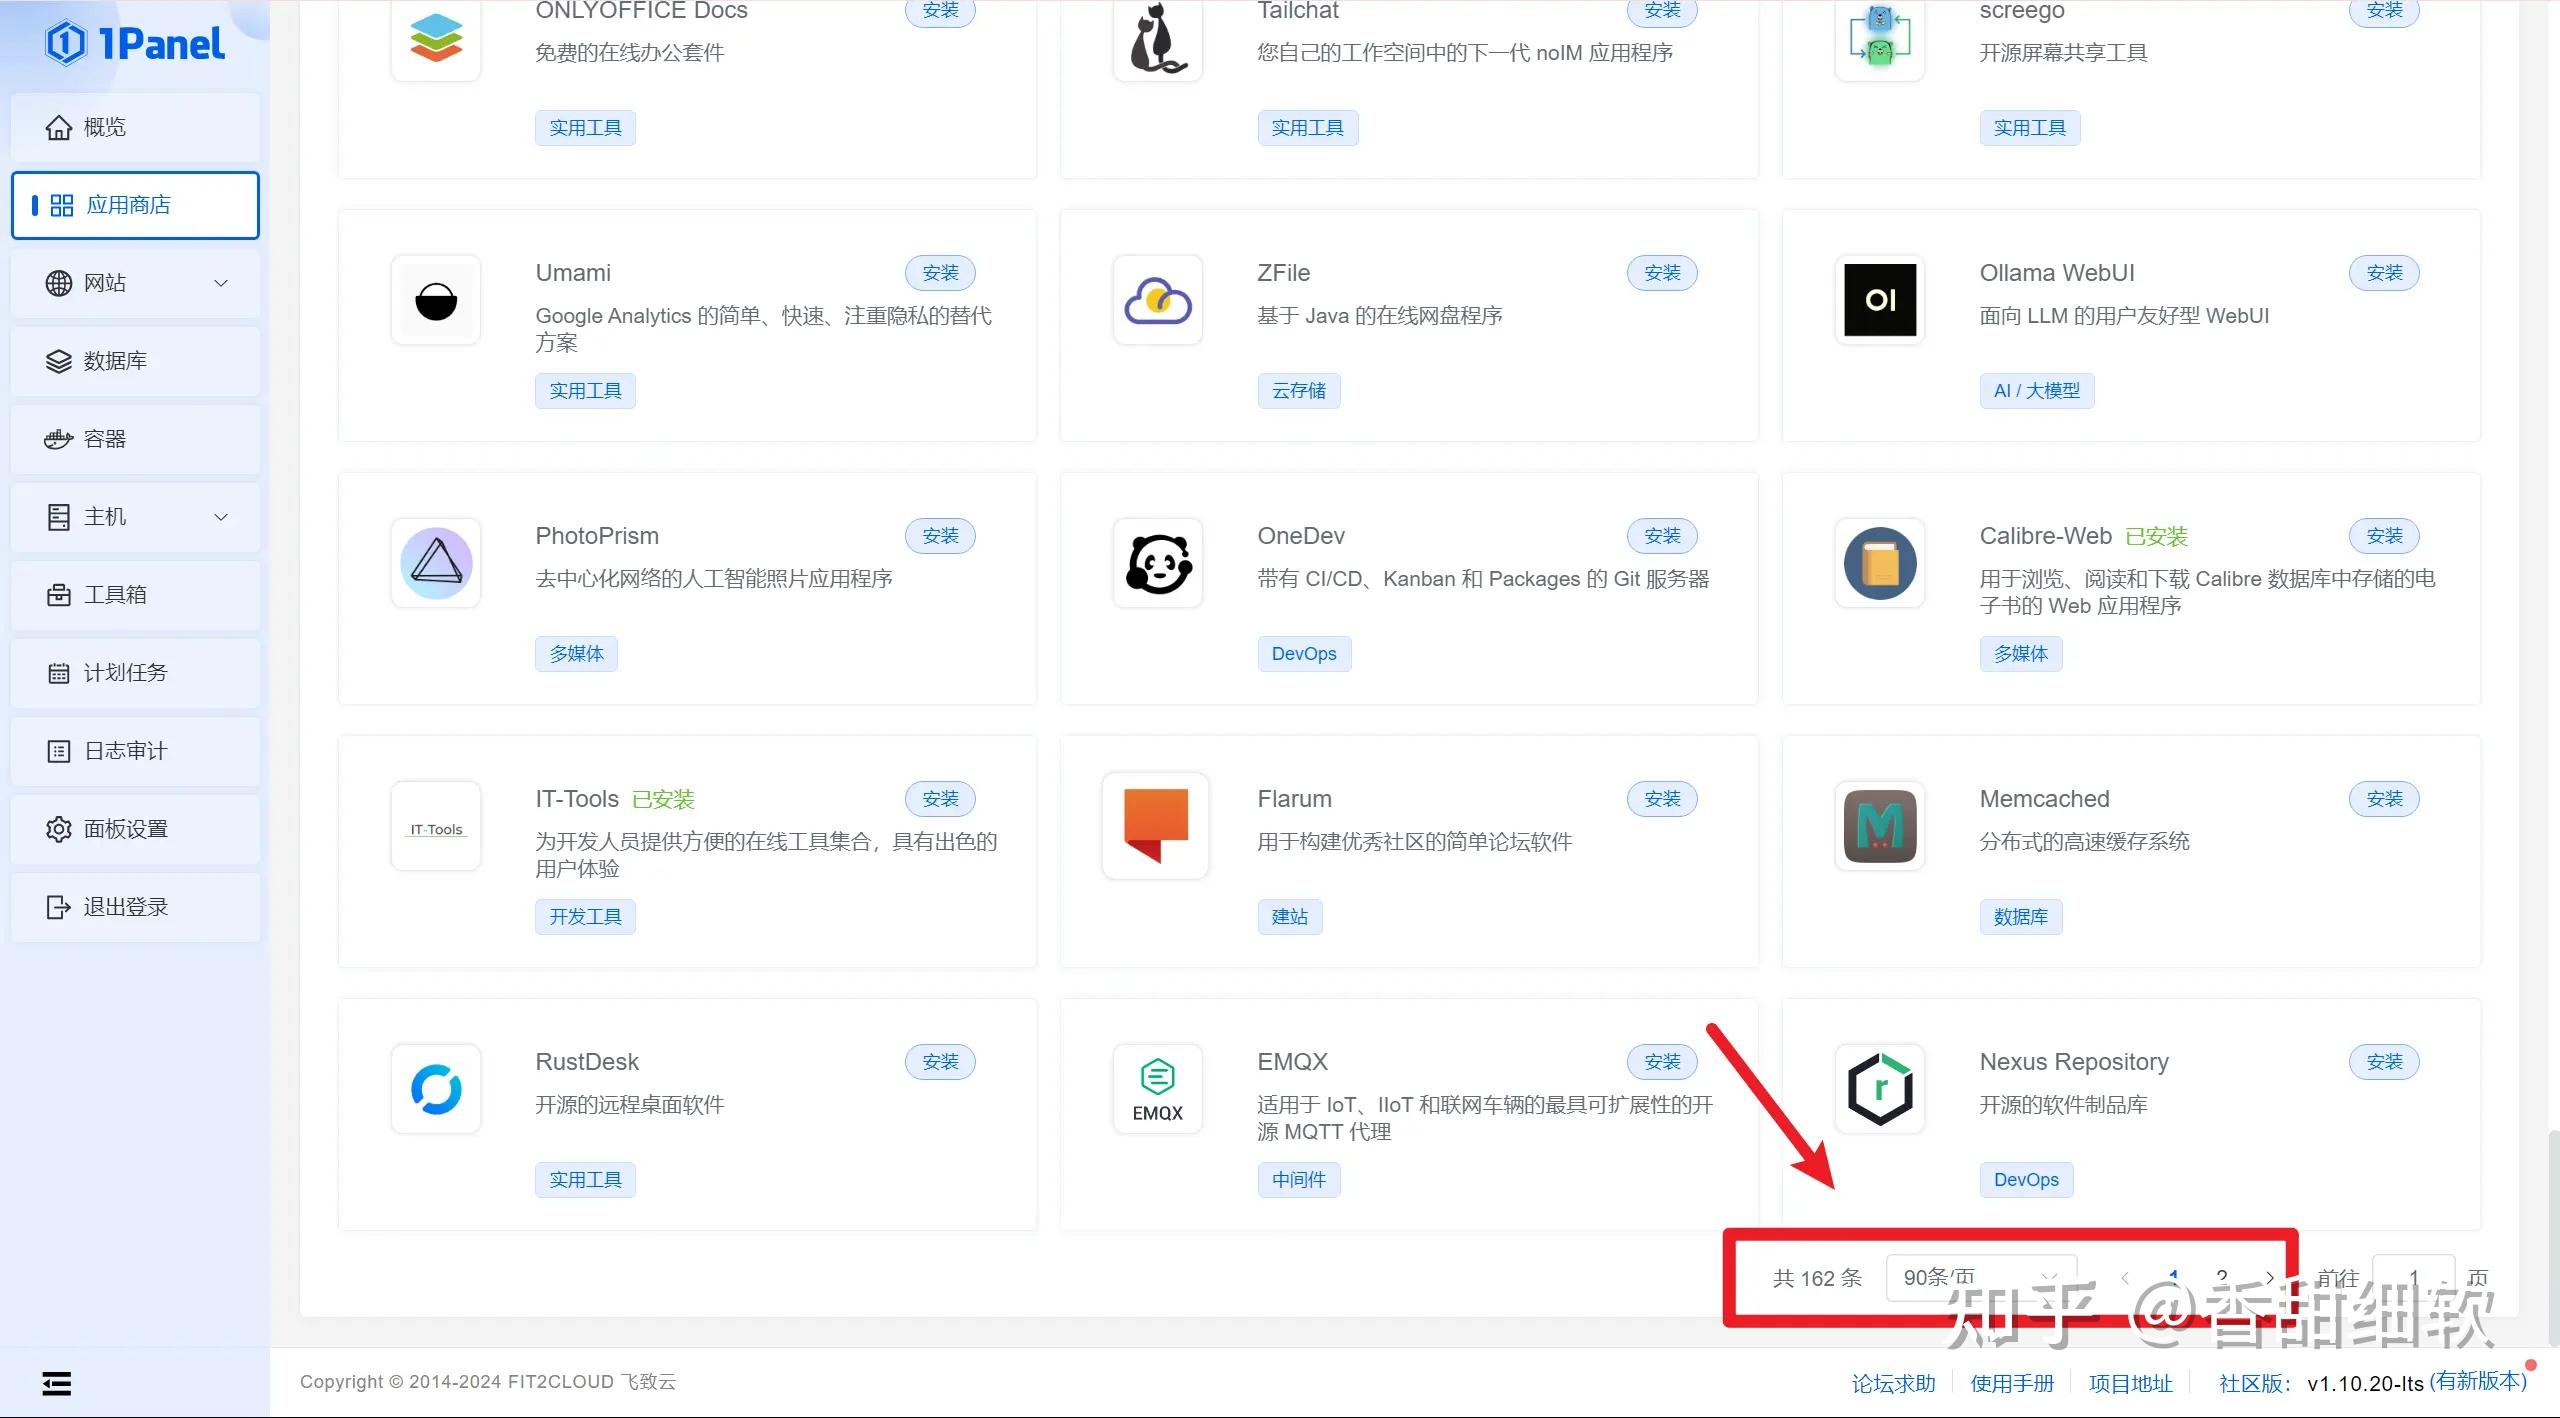Install the EMQX app
2560x1418 pixels.
(x=1661, y=1062)
